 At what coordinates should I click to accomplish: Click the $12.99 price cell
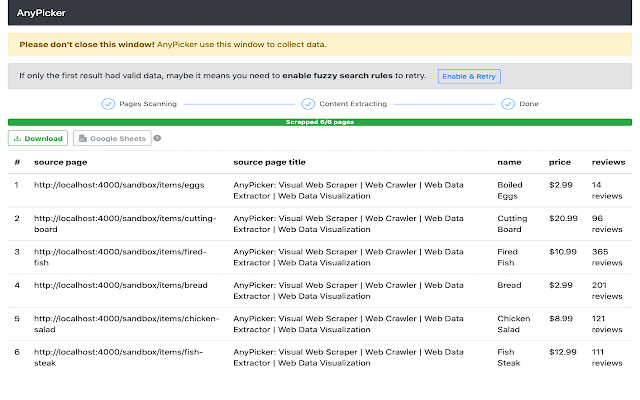(x=563, y=352)
